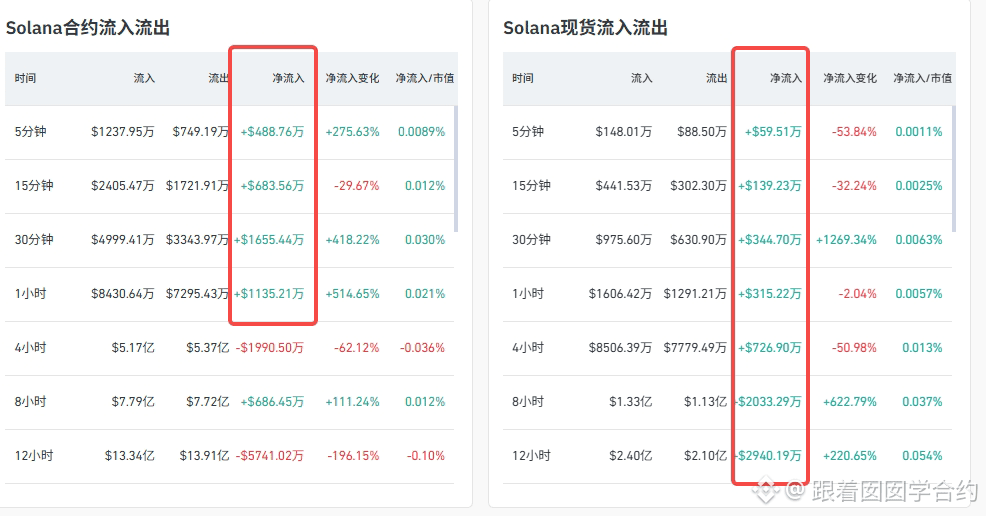
Task: Click the $13.34亿 inflow value
Action: click(x=130, y=456)
